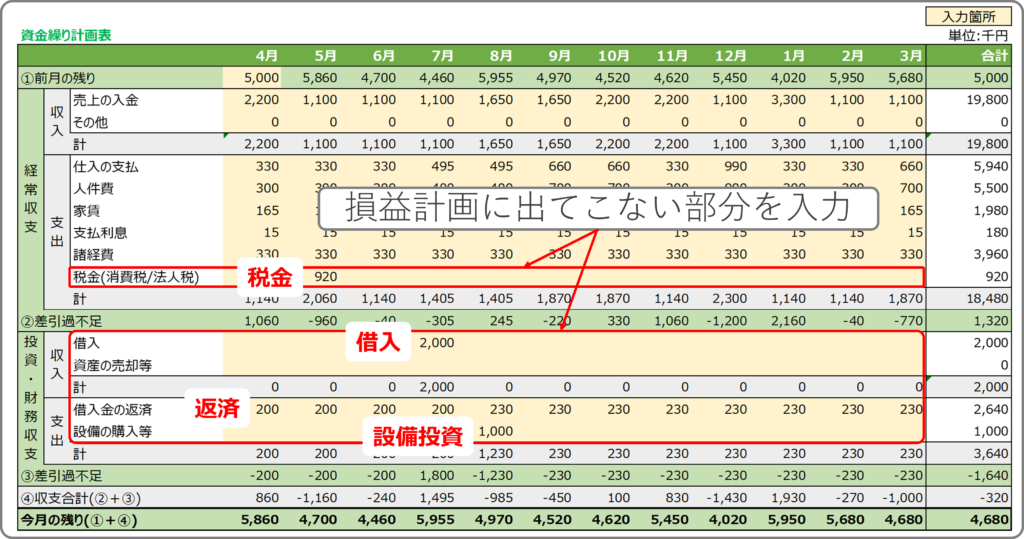Select ②差引過不足 12月 cell -1,200
The width and height of the screenshot is (1024, 539).
pos(727,321)
